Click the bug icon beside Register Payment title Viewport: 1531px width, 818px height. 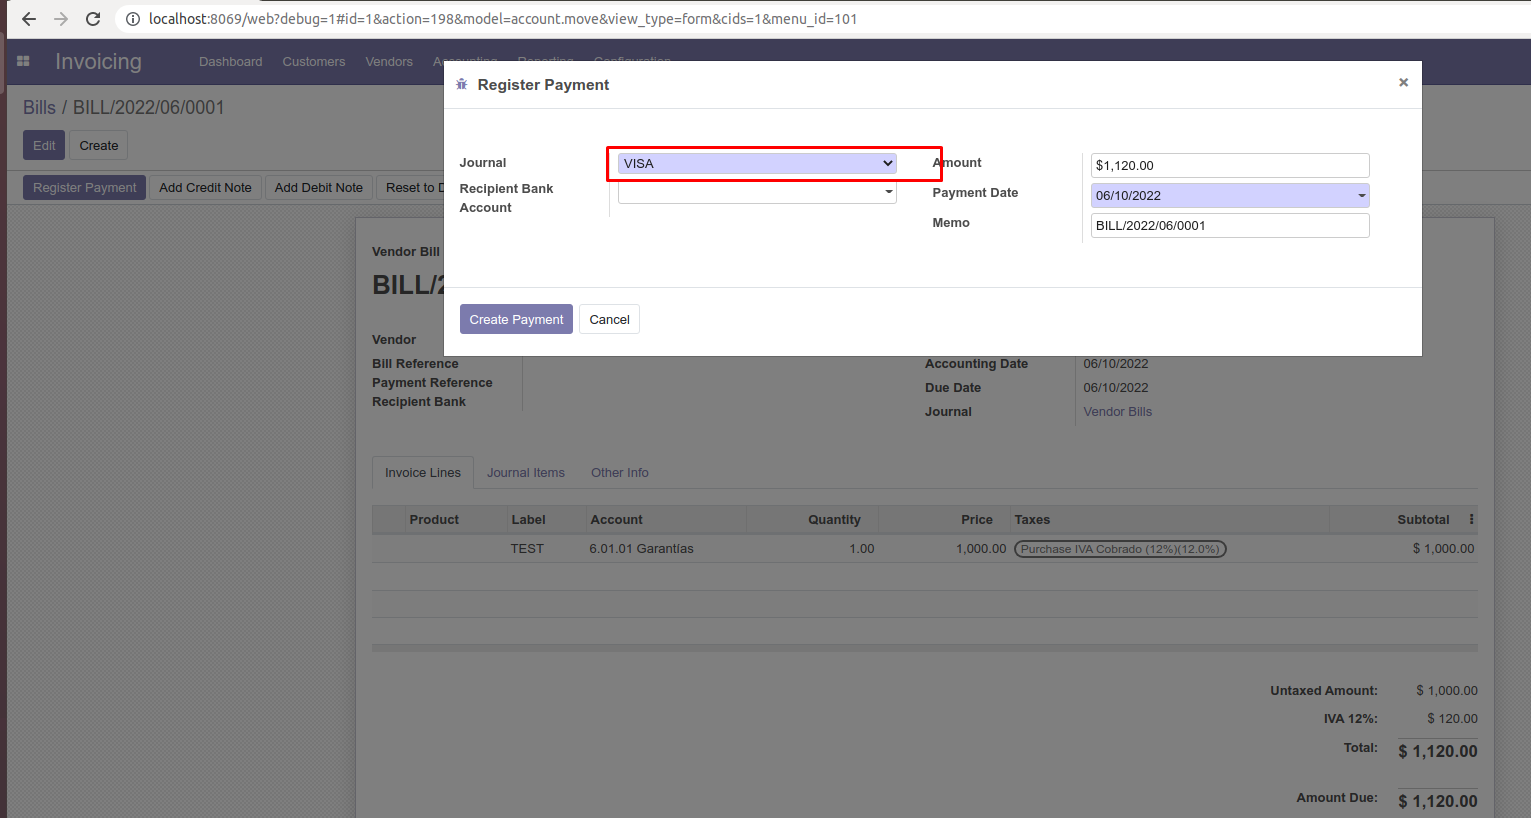(x=461, y=84)
